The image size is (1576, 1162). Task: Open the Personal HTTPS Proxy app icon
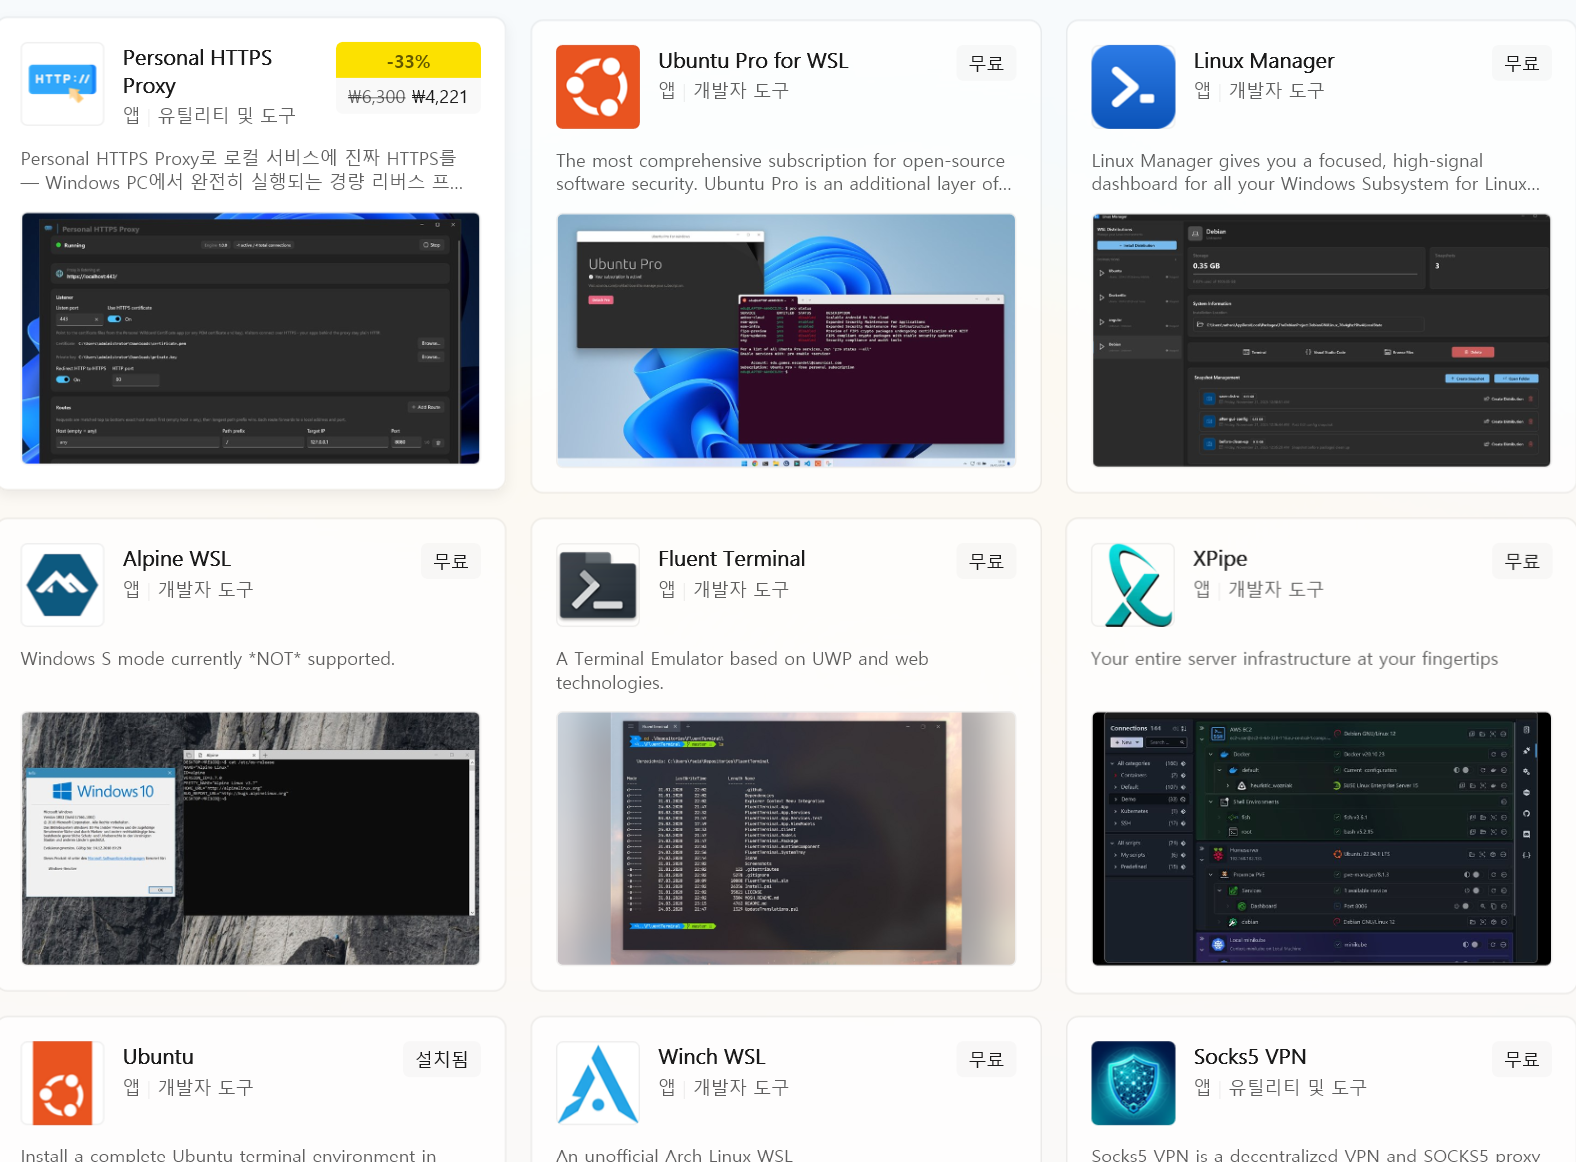62,84
